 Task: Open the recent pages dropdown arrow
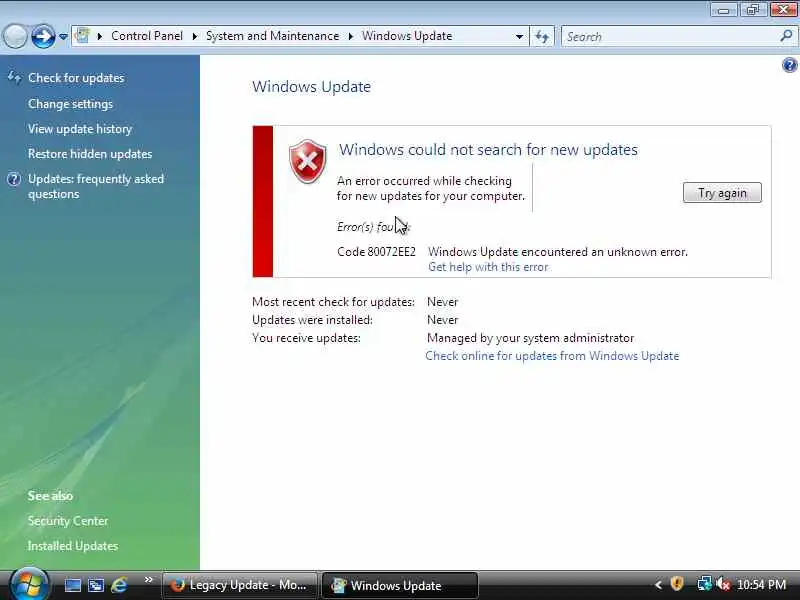coord(63,37)
